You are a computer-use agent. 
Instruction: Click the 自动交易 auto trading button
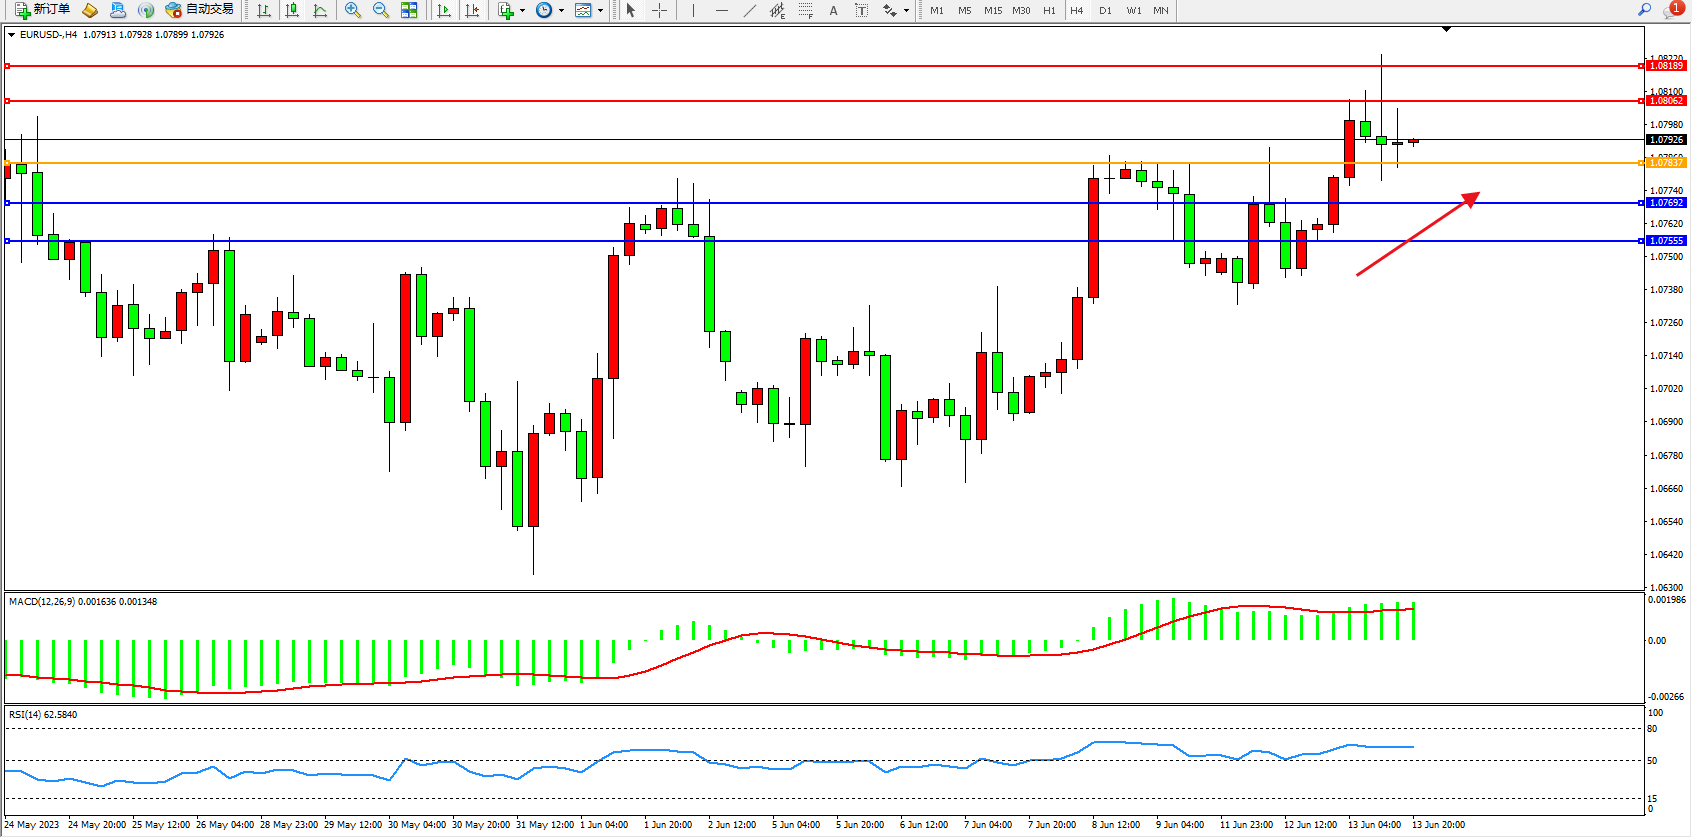pyautogui.click(x=200, y=10)
